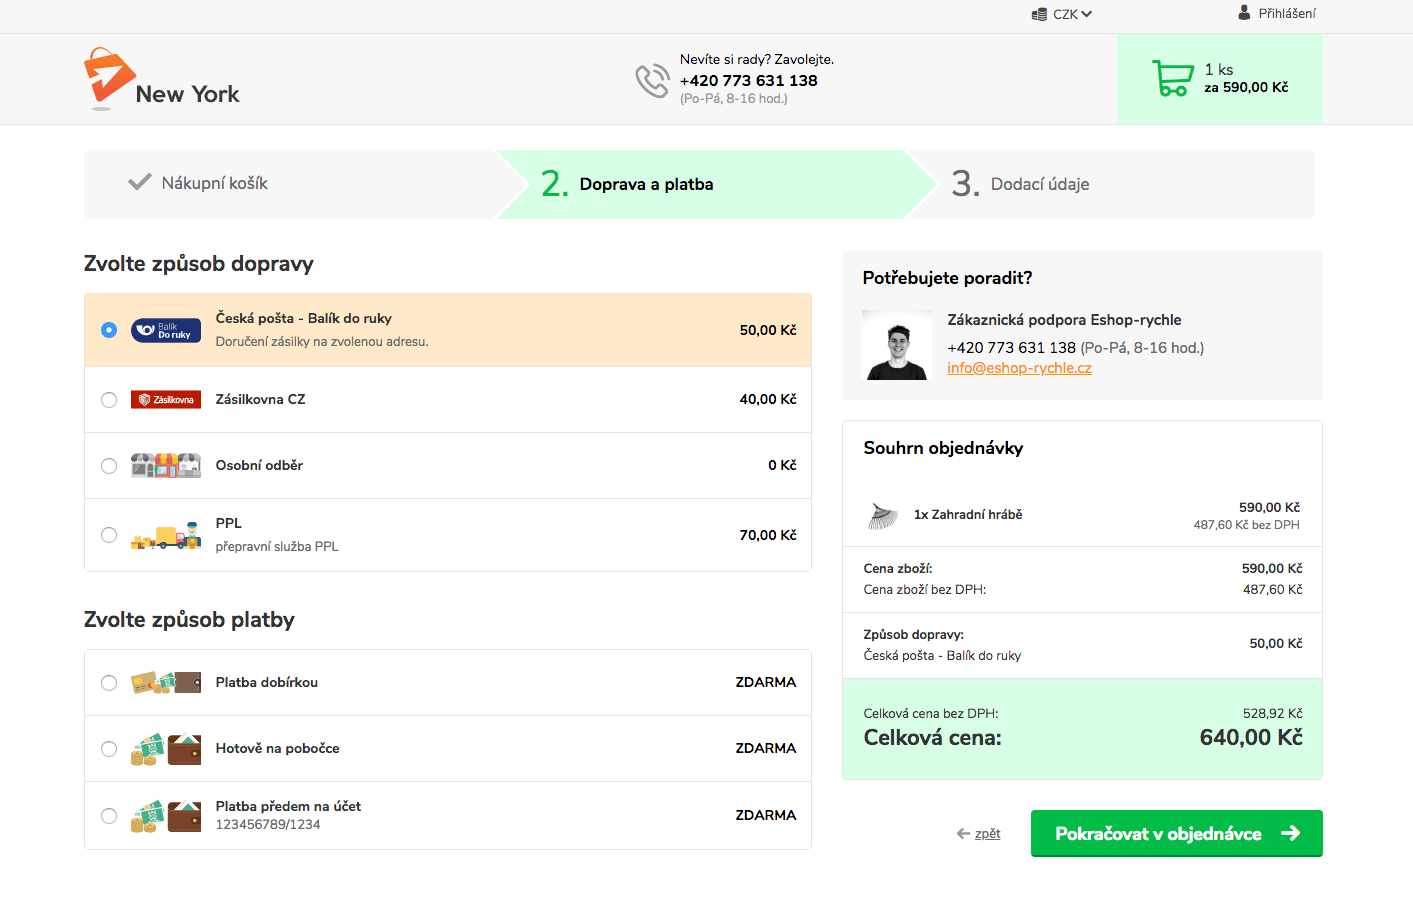The height and width of the screenshot is (913, 1413).
Task: Choose Platba dobírkou radio button
Action: [x=109, y=683]
